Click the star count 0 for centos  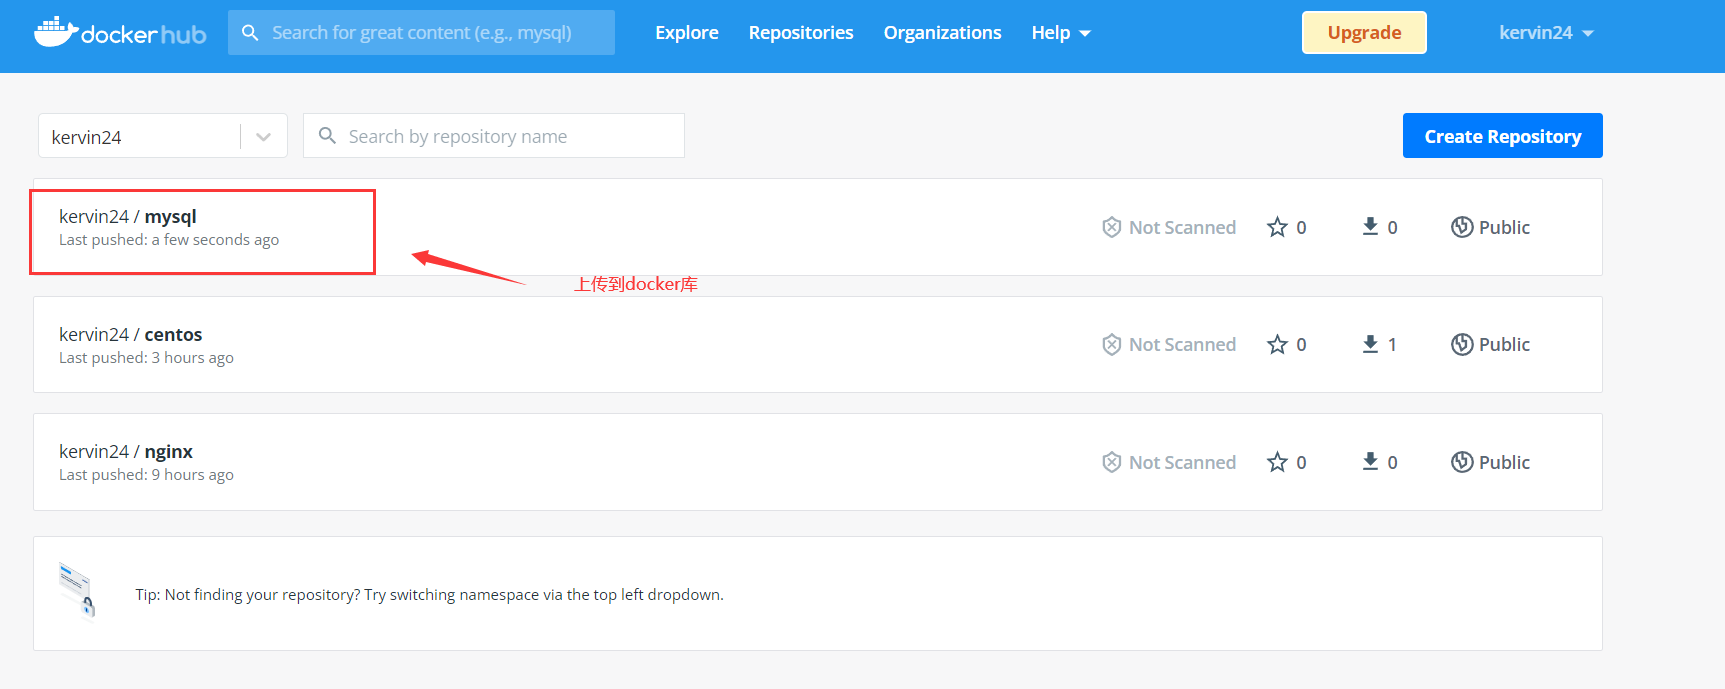[1301, 344]
